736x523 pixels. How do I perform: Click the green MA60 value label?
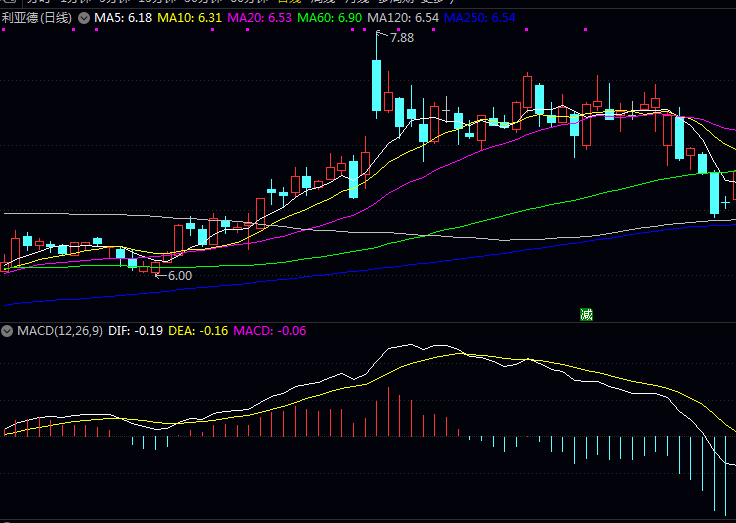[329, 18]
